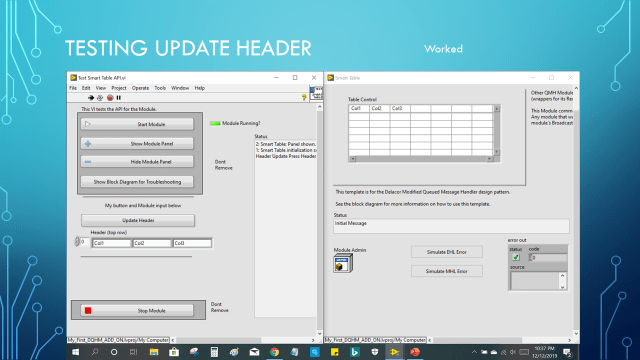Toggle the error out status indicator
640x360 pixels.
click(x=516, y=257)
